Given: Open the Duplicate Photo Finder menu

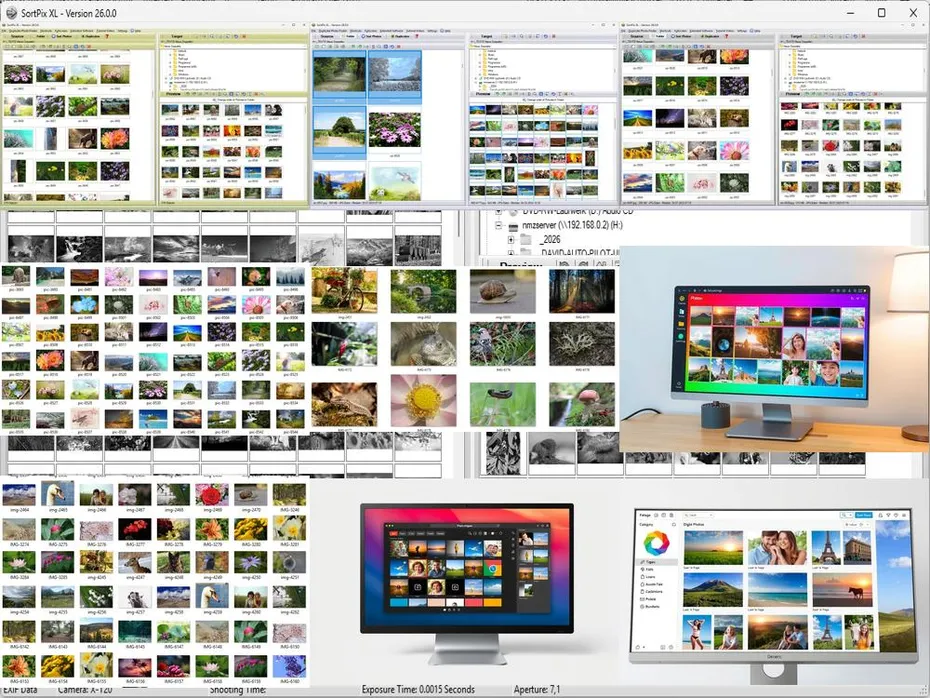Looking at the screenshot, I should (x=25, y=31).
